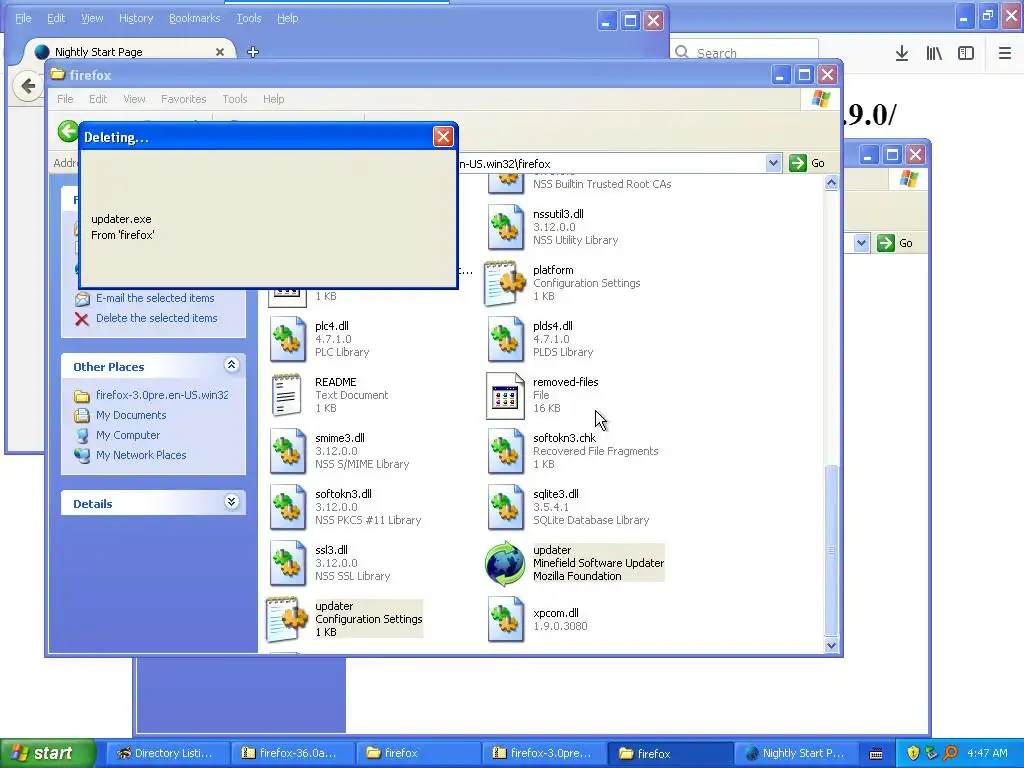Select the platform Configuration Settings icon
This screenshot has height=768, width=1024.
point(505,283)
